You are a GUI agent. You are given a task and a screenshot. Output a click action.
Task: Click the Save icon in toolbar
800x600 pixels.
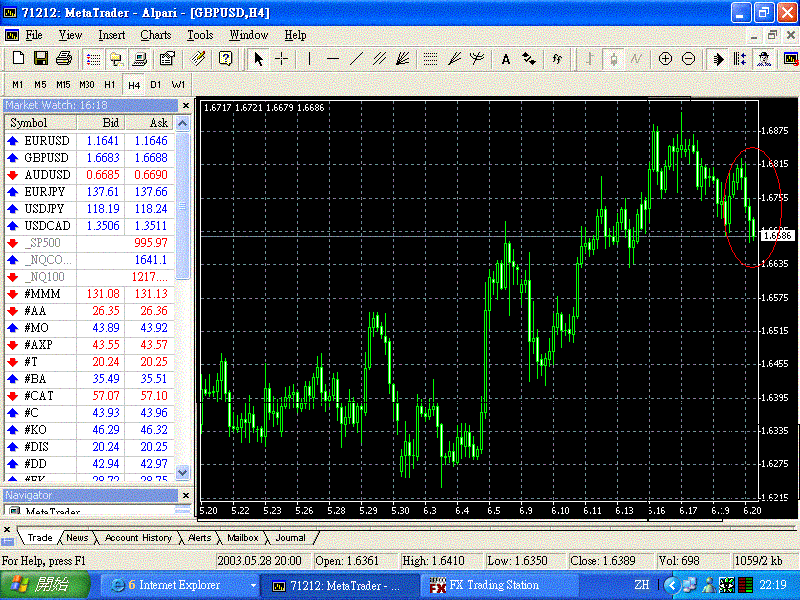[41, 59]
